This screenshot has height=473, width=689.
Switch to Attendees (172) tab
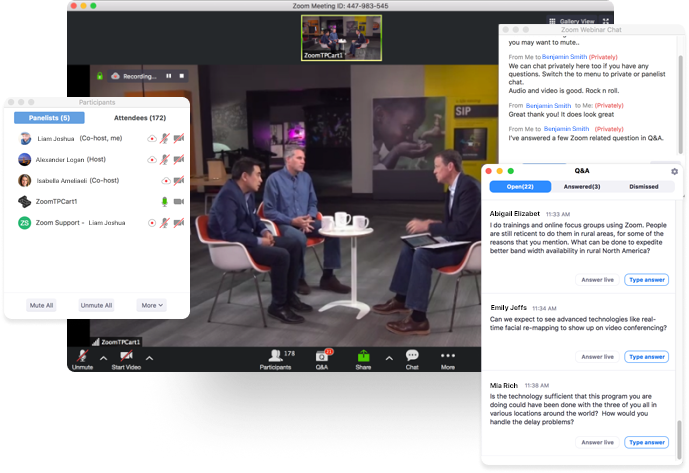(x=140, y=118)
